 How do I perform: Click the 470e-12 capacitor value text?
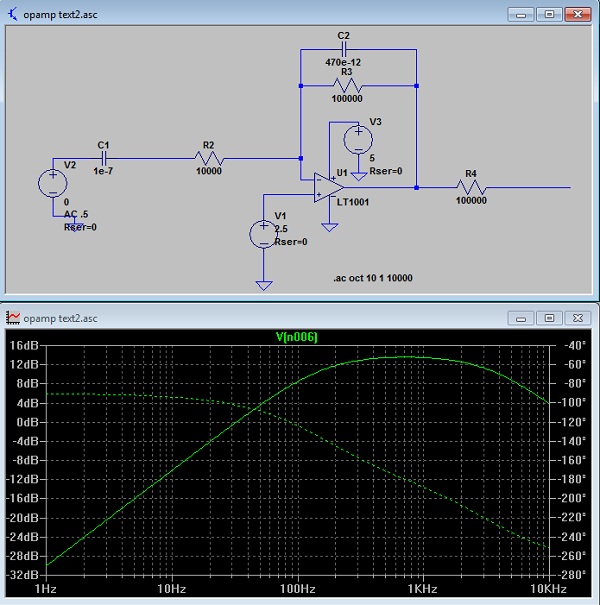(345, 61)
